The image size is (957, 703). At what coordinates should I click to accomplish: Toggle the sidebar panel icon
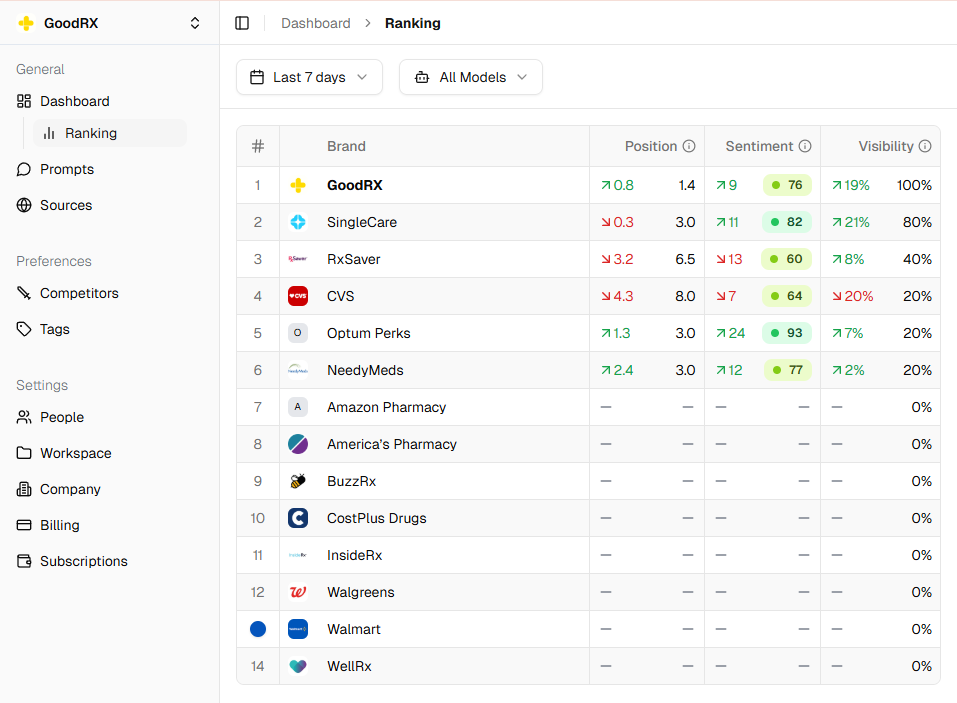tap(242, 23)
